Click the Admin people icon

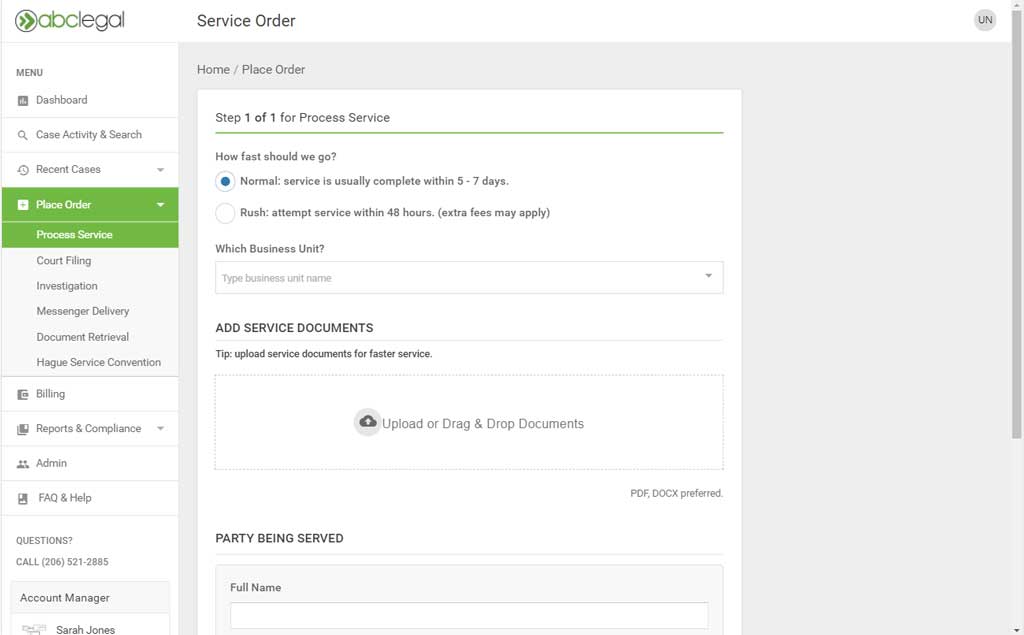(23, 464)
